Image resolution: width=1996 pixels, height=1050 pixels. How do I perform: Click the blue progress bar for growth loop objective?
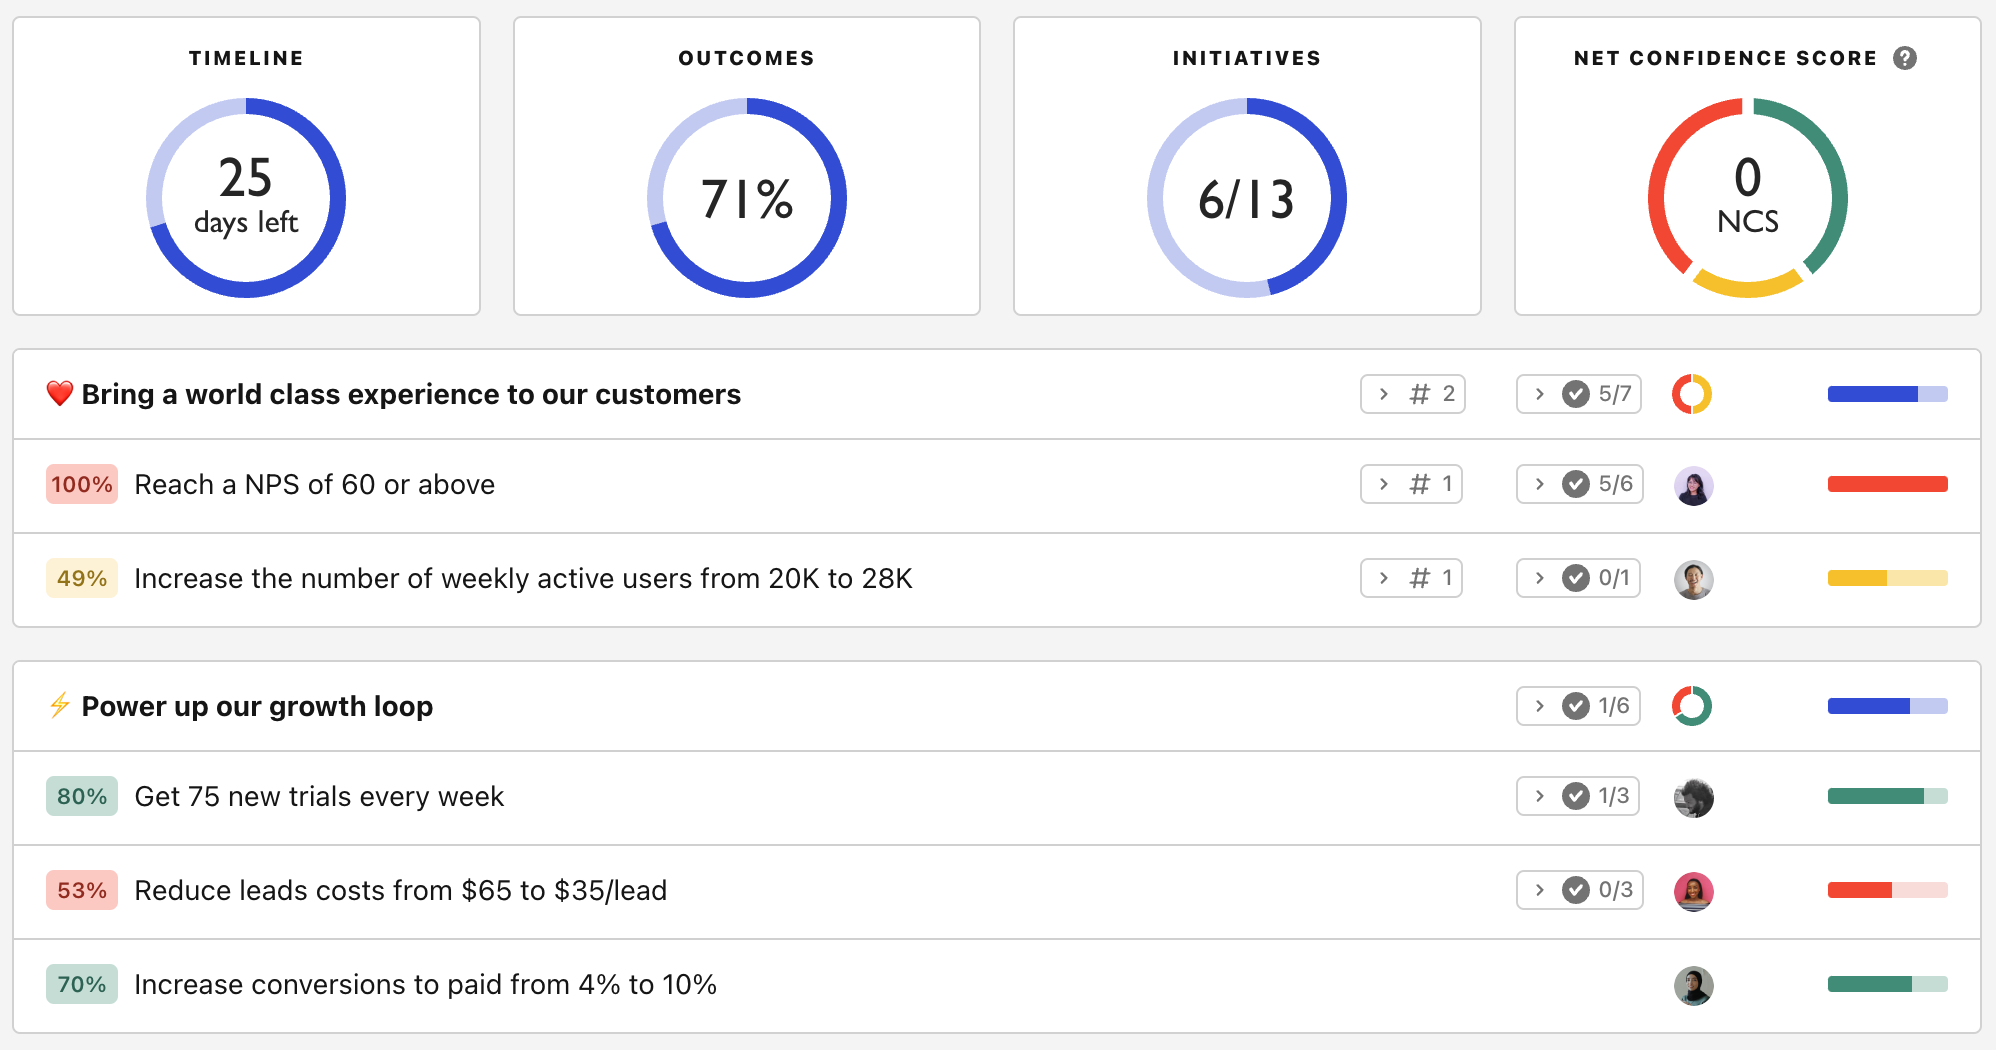1887,706
